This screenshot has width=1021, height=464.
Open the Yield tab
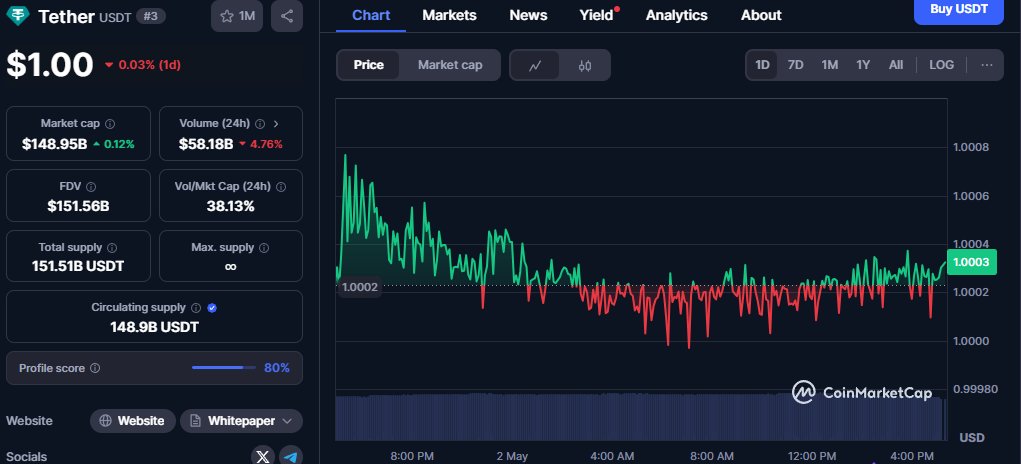pyautogui.click(x=597, y=15)
